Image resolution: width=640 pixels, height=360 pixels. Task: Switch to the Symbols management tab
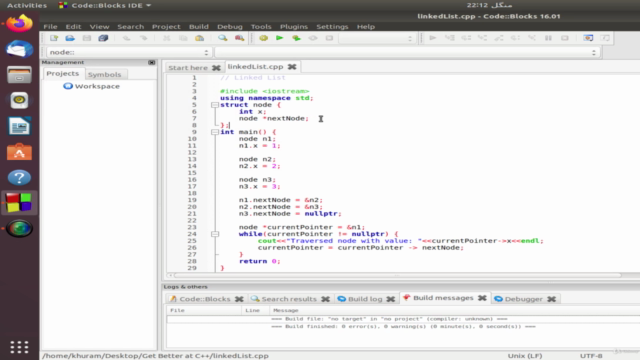104,74
